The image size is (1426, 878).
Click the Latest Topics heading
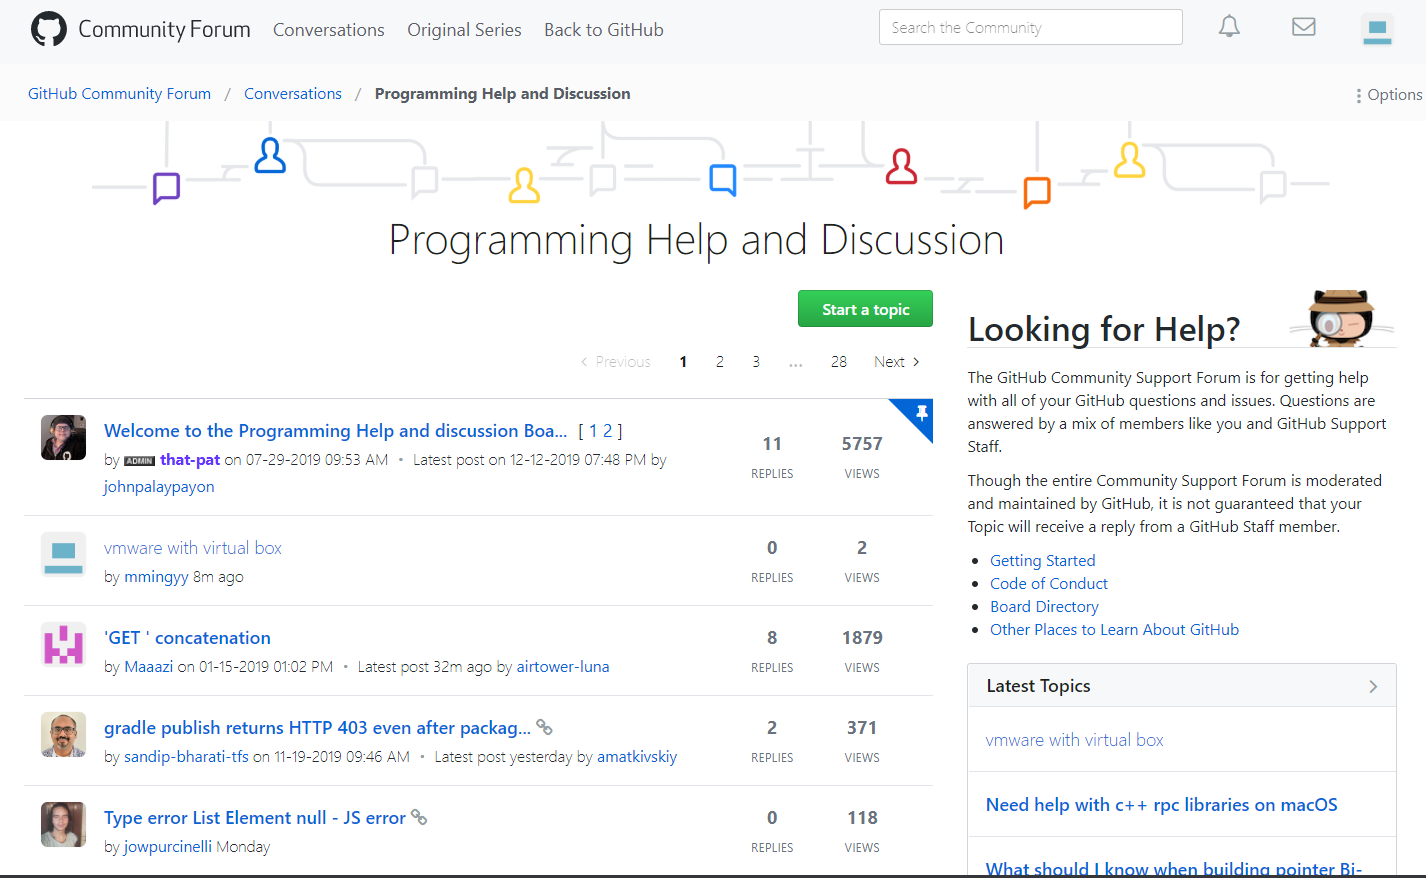pyautogui.click(x=1038, y=686)
